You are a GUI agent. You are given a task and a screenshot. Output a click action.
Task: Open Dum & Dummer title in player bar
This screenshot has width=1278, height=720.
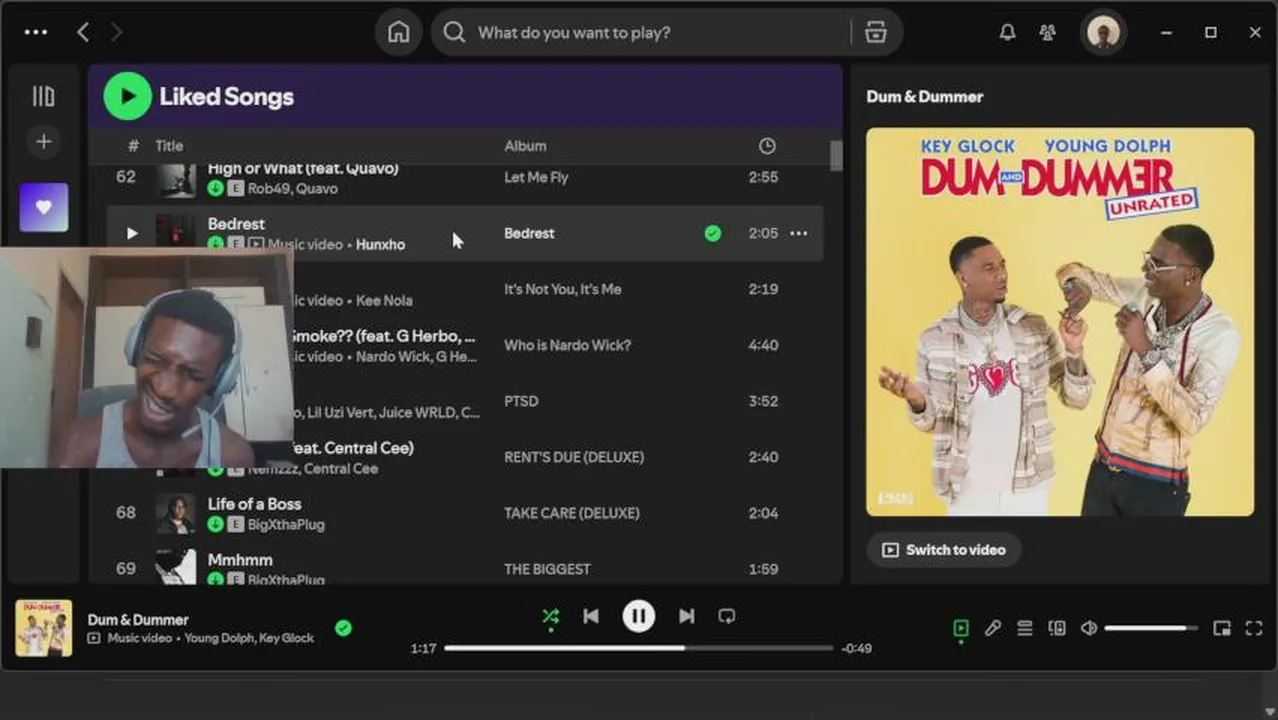click(138, 619)
